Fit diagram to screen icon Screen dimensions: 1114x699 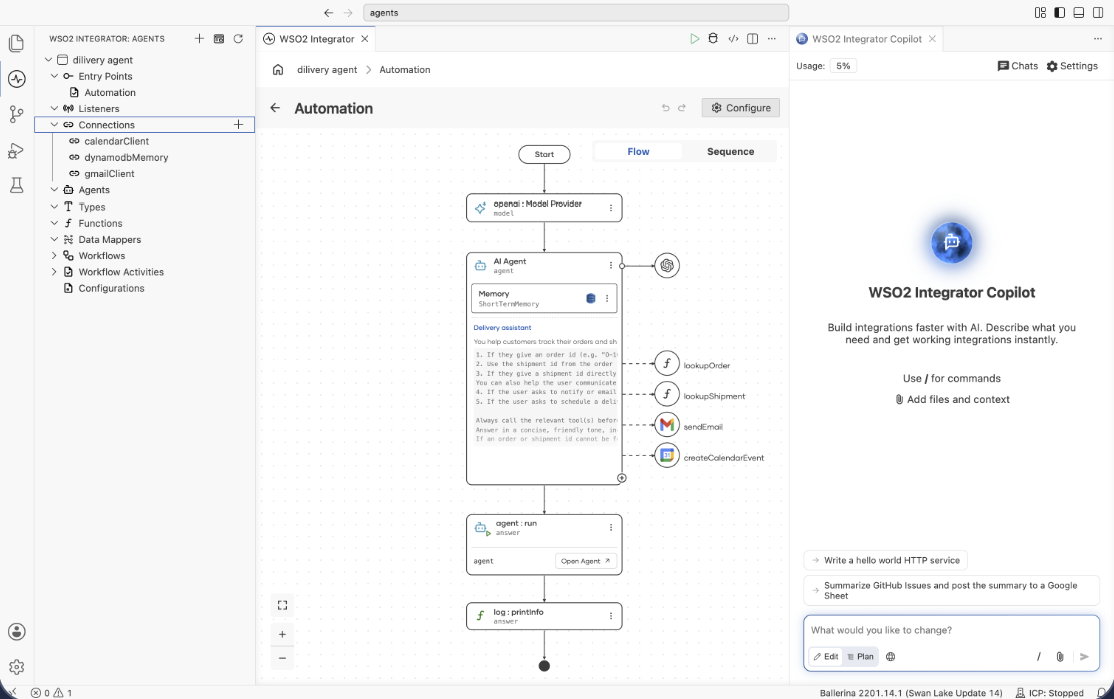[x=282, y=605]
